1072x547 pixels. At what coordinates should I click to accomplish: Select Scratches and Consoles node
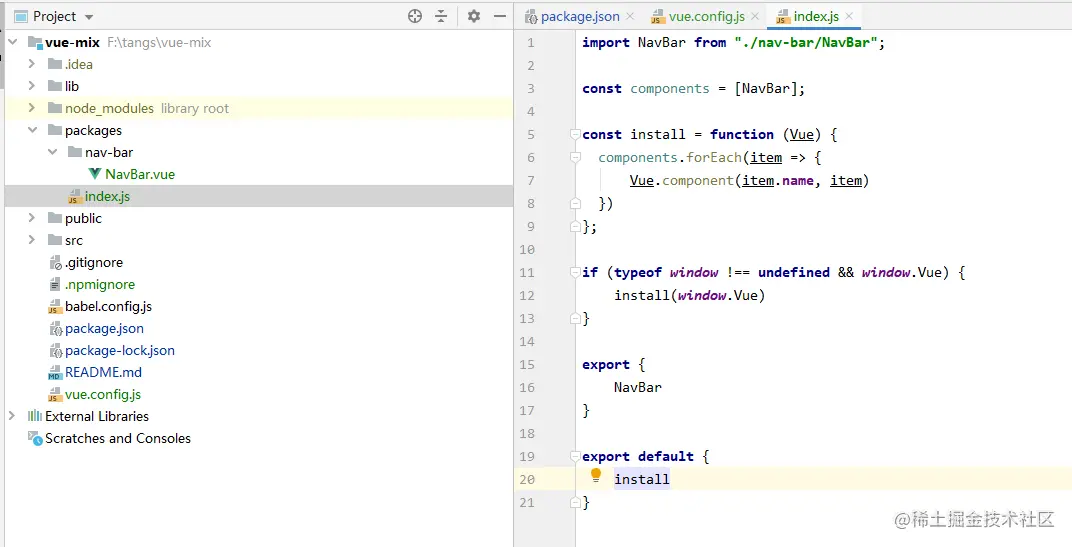pos(118,438)
